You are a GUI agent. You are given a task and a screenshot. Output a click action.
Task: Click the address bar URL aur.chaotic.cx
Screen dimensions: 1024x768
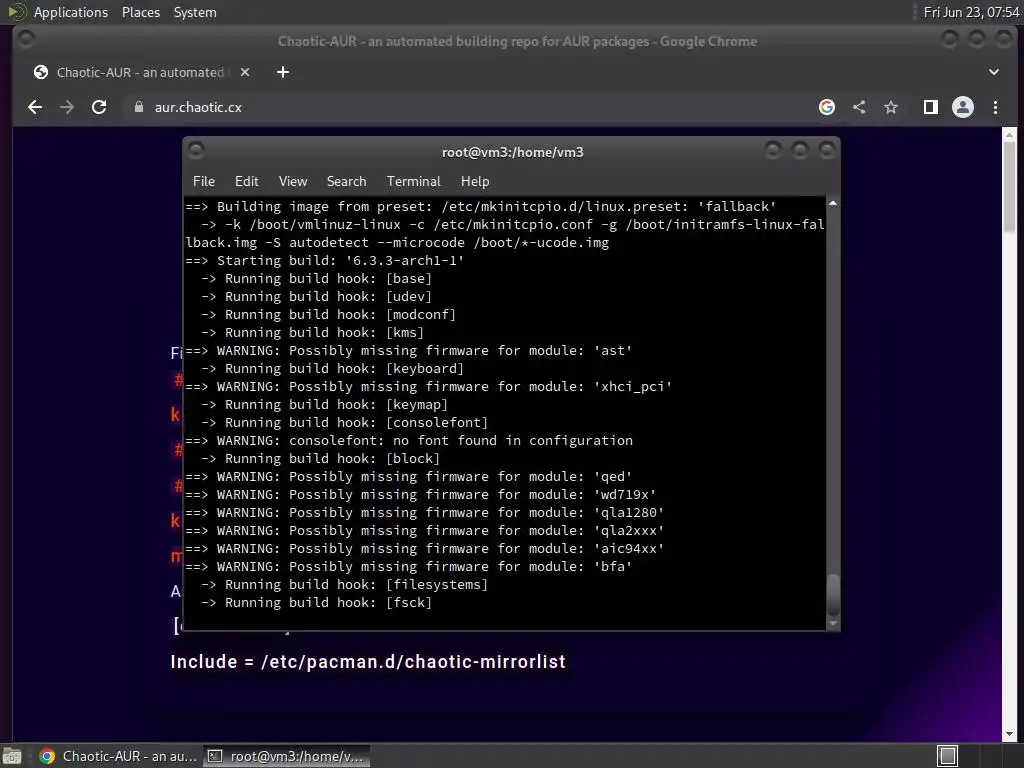pos(198,107)
